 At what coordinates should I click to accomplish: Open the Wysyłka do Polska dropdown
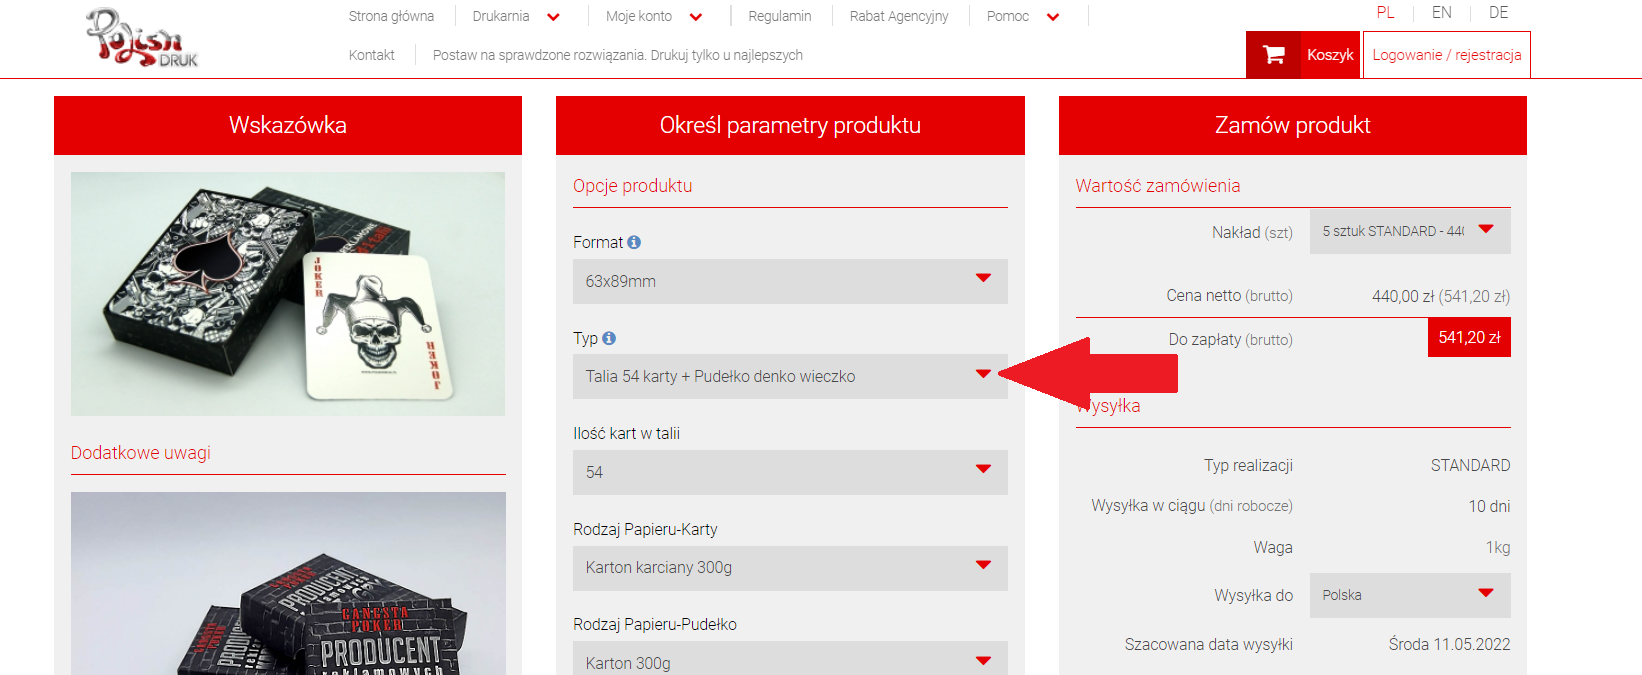(x=1410, y=595)
